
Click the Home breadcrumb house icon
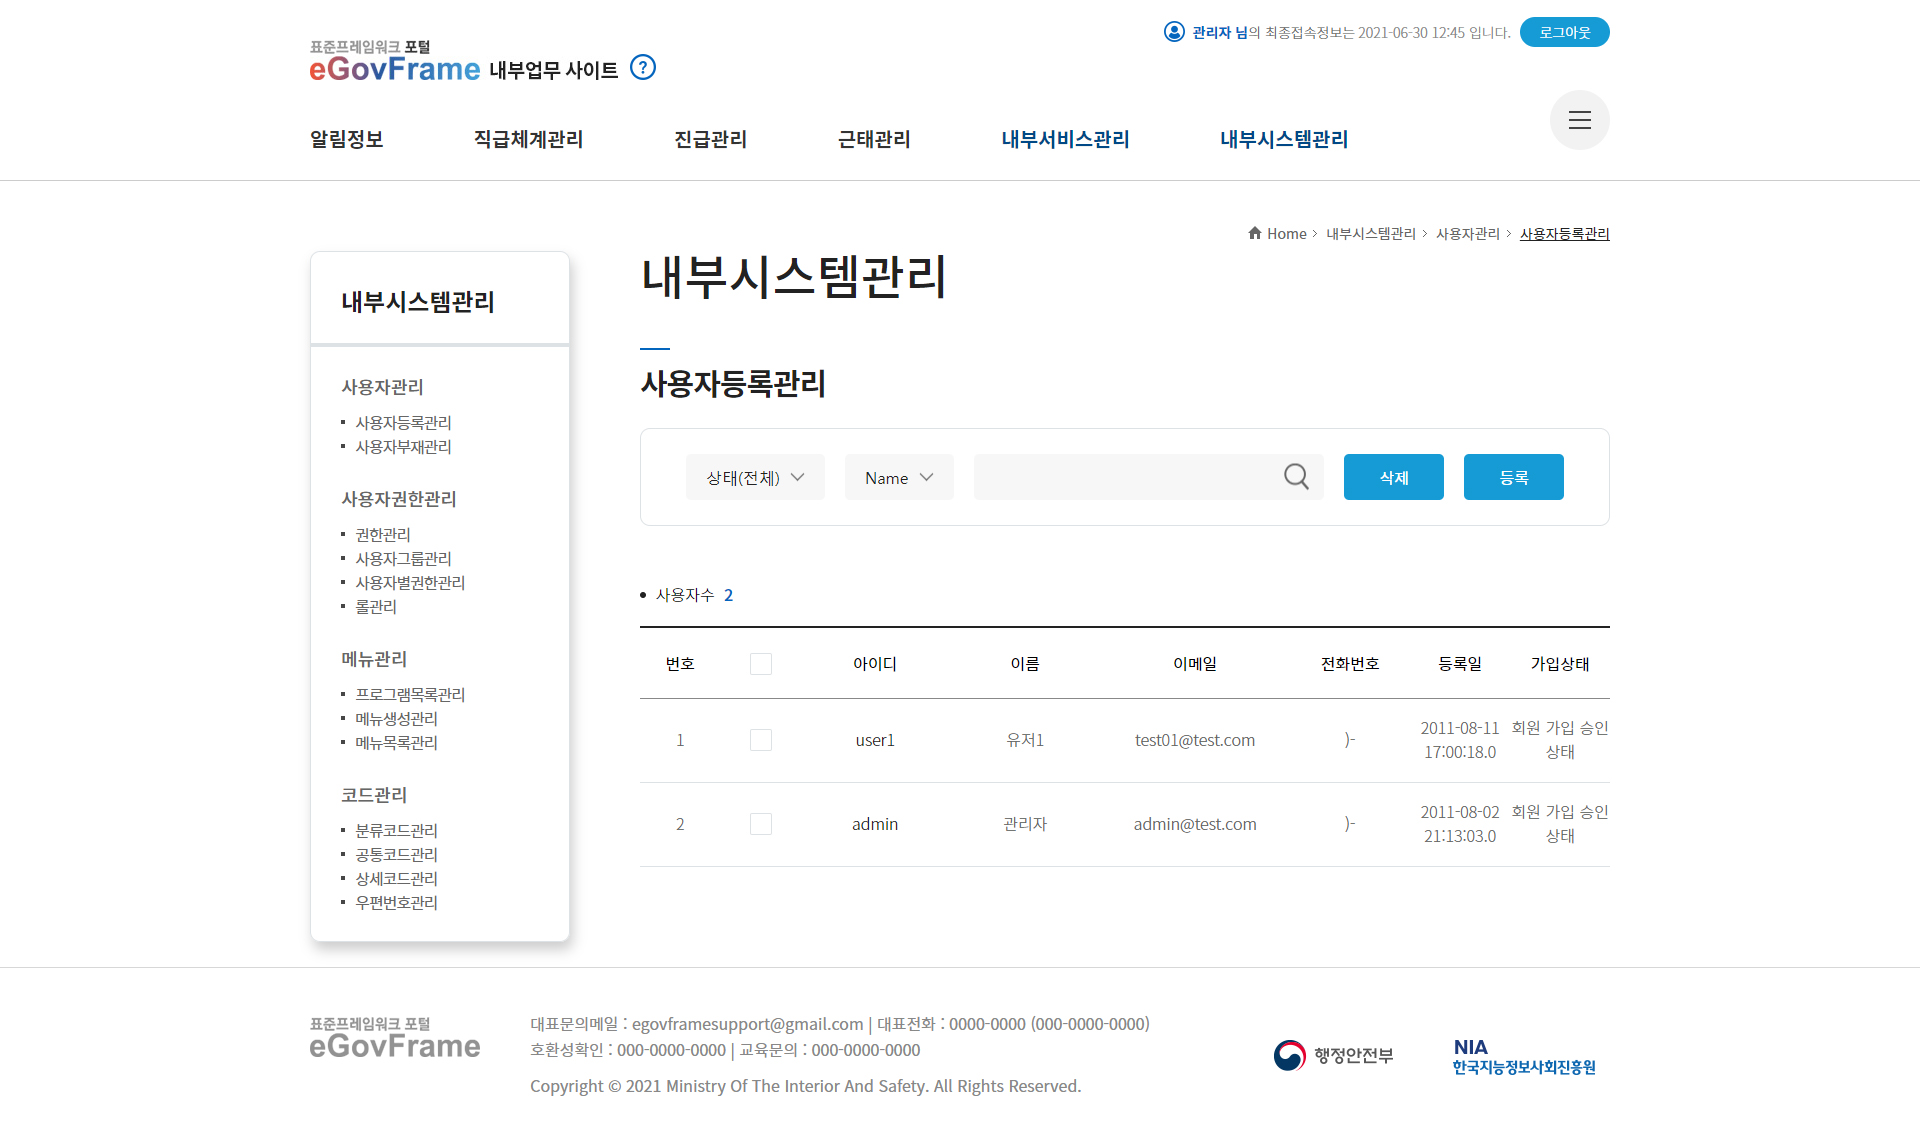[1254, 233]
